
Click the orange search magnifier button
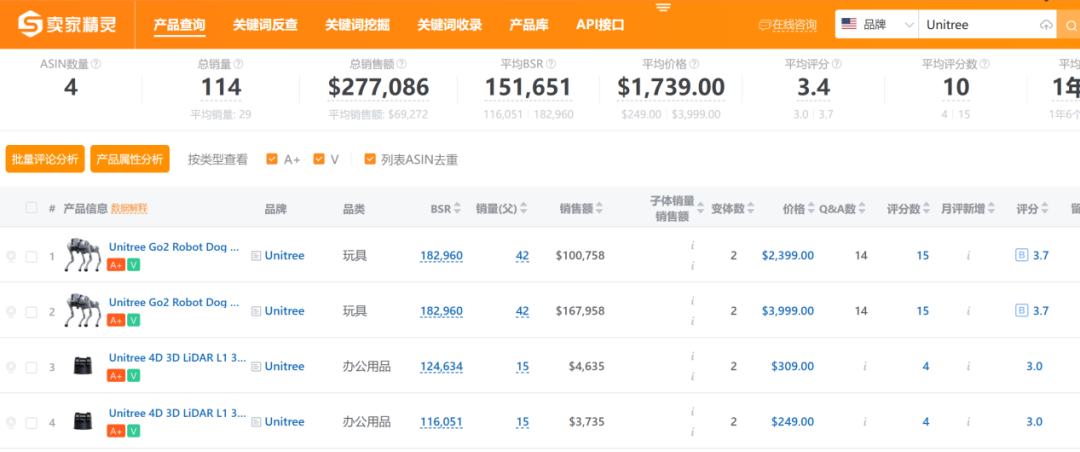1067,25
